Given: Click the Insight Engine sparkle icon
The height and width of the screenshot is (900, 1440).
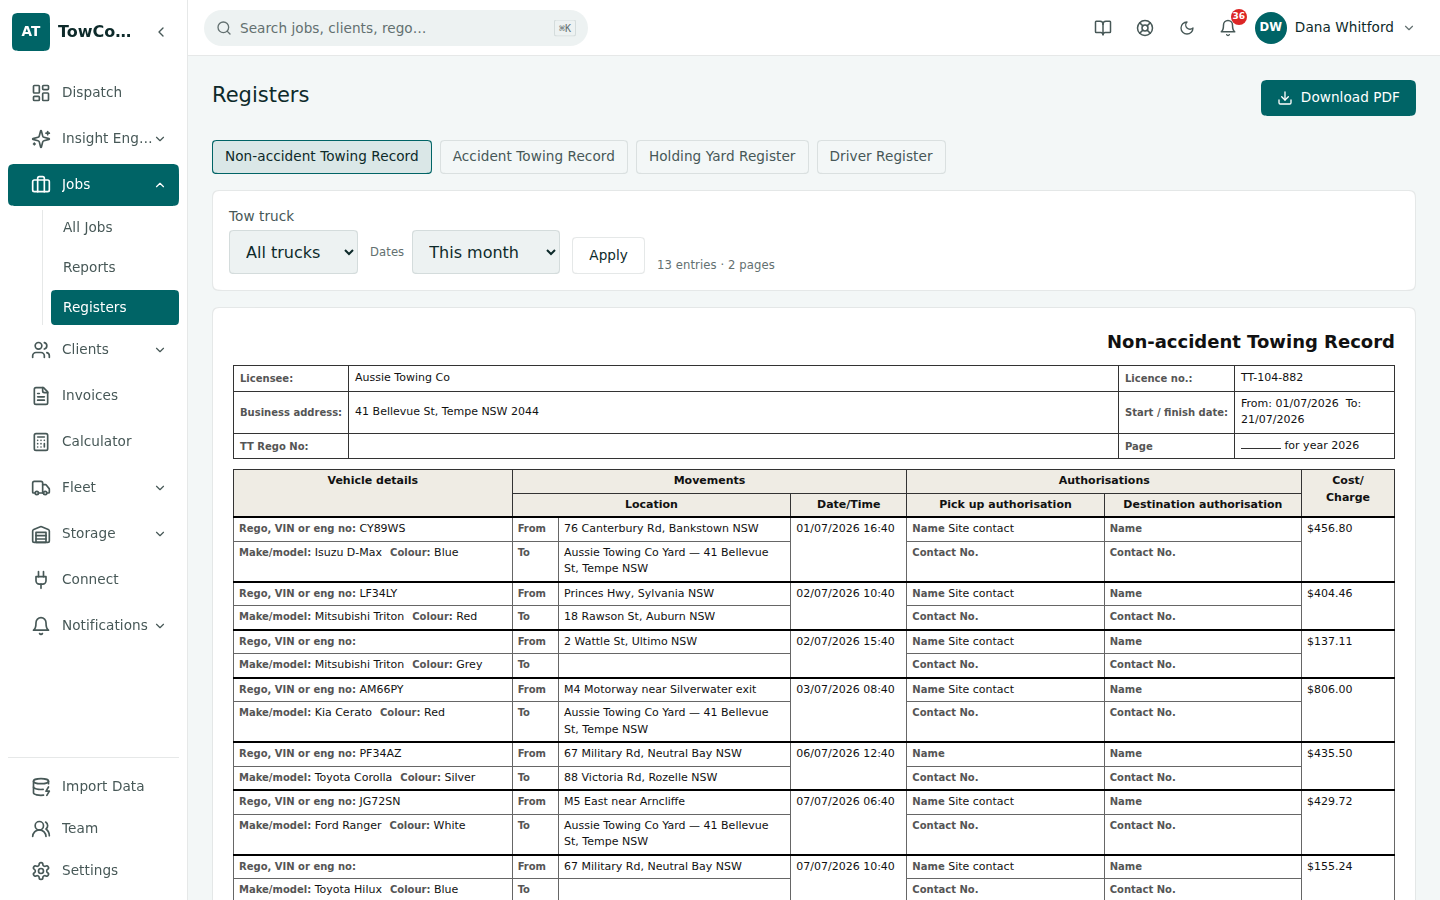Looking at the screenshot, I should pyautogui.click(x=41, y=139).
